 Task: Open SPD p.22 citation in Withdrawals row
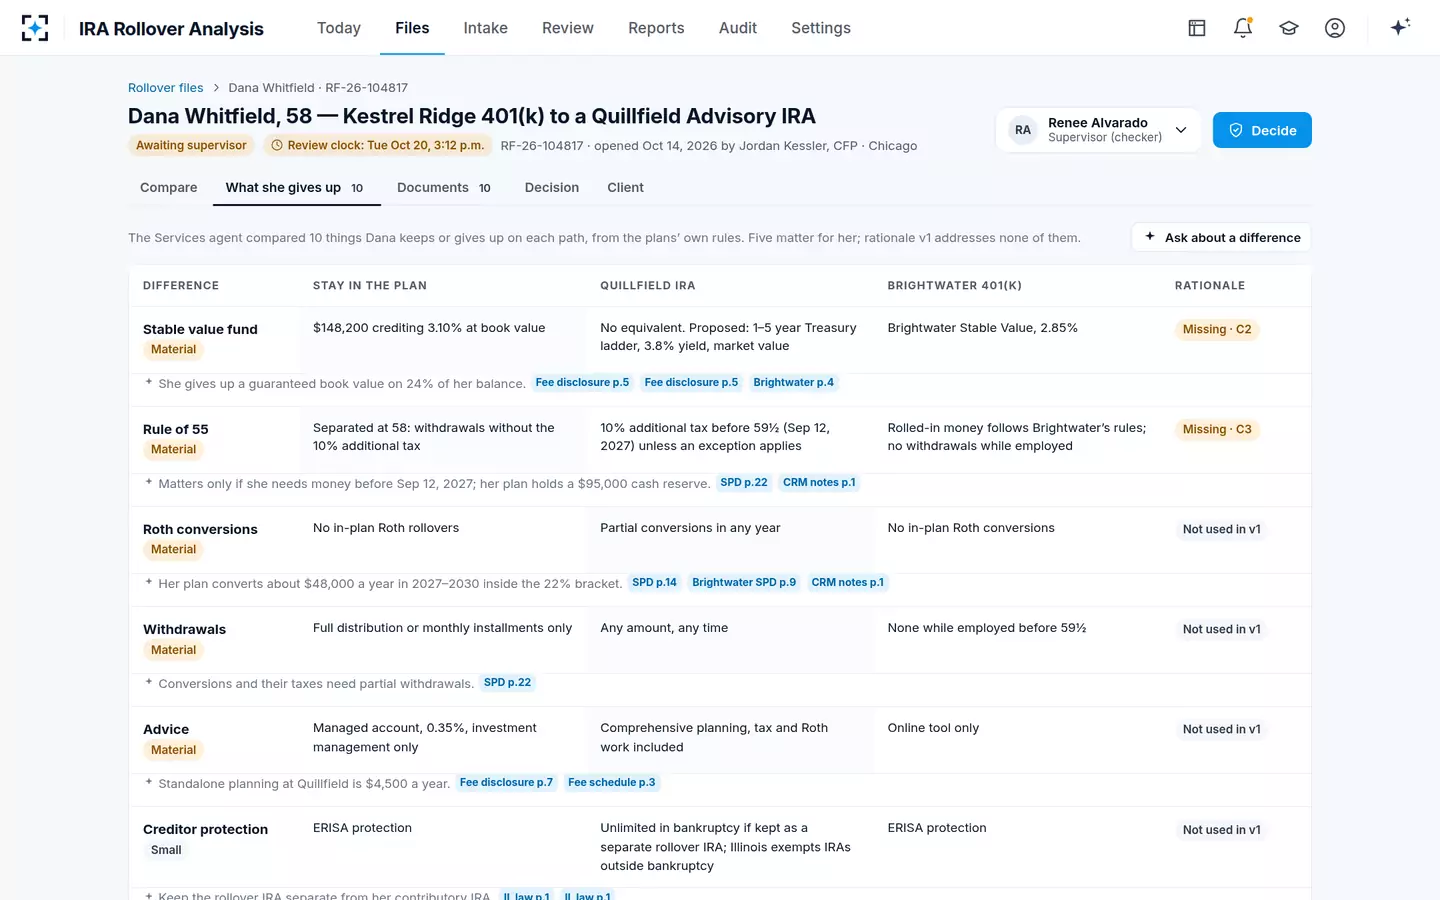point(507,683)
